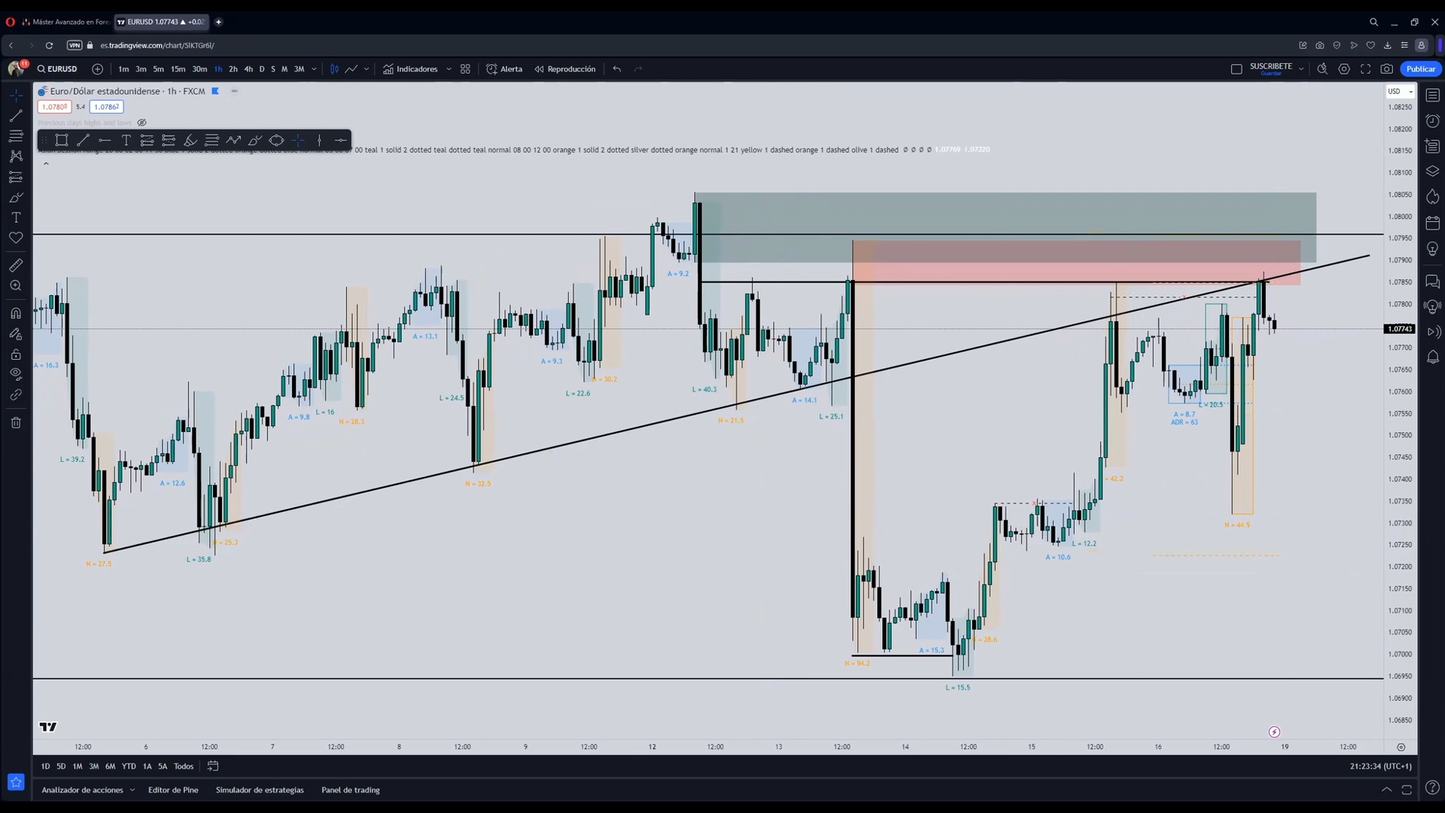Open chart settings hexagon icon
Image resolution: width=1445 pixels, height=813 pixels.
coord(1344,69)
